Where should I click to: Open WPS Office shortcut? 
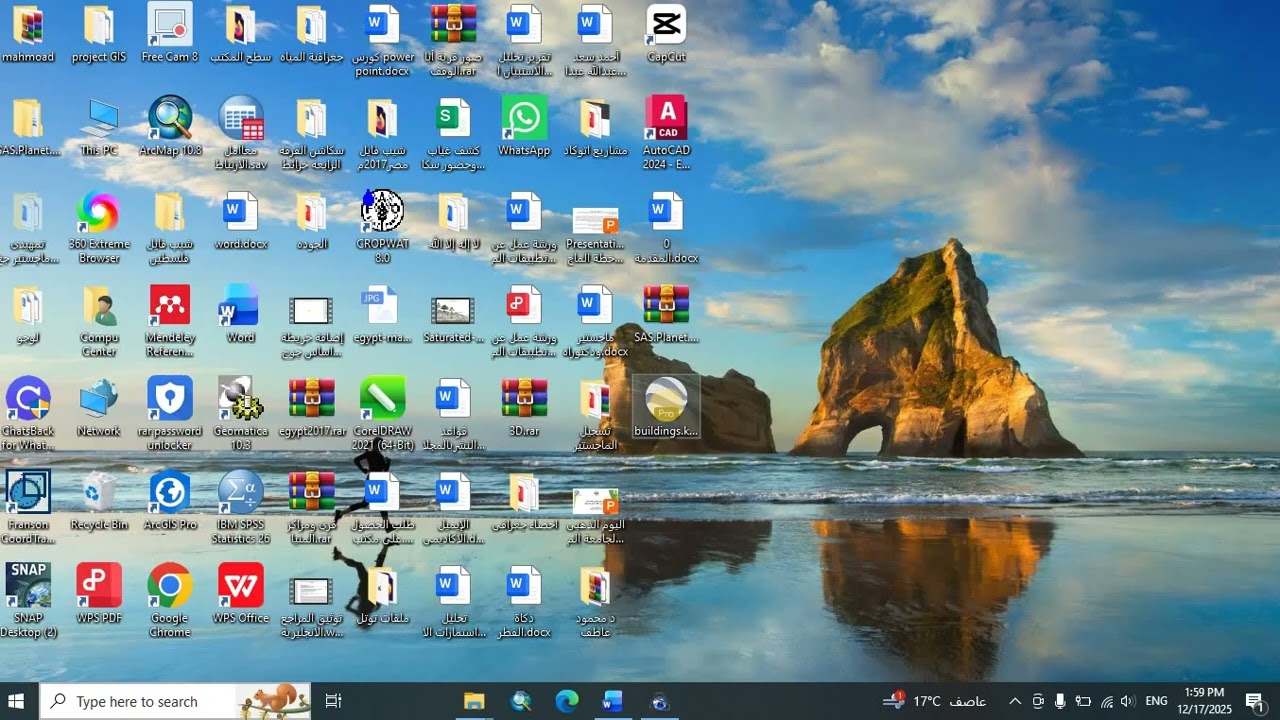click(x=241, y=593)
